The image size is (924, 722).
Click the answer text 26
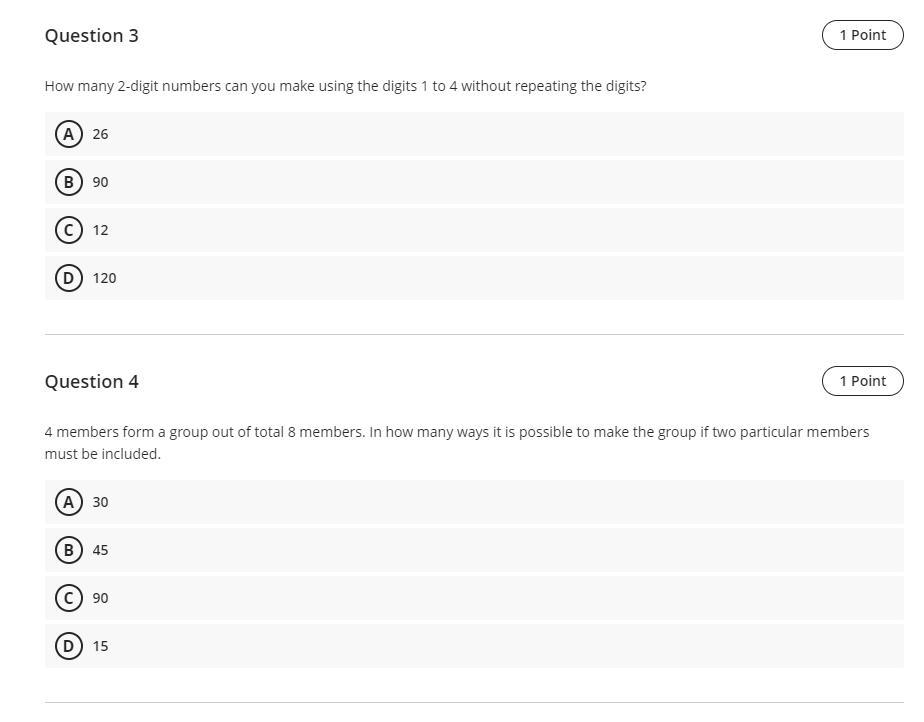tap(100, 134)
